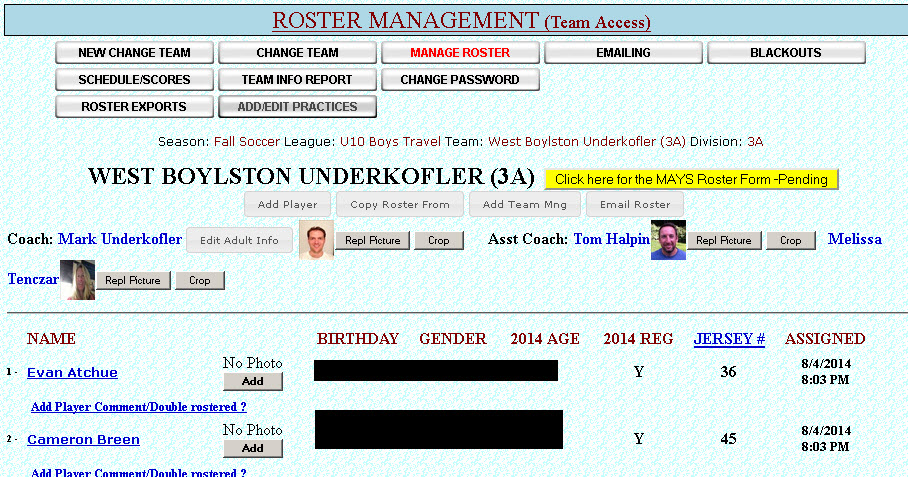Go to the Emailing section
Viewport: 908px width, 477px height.
[623, 53]
